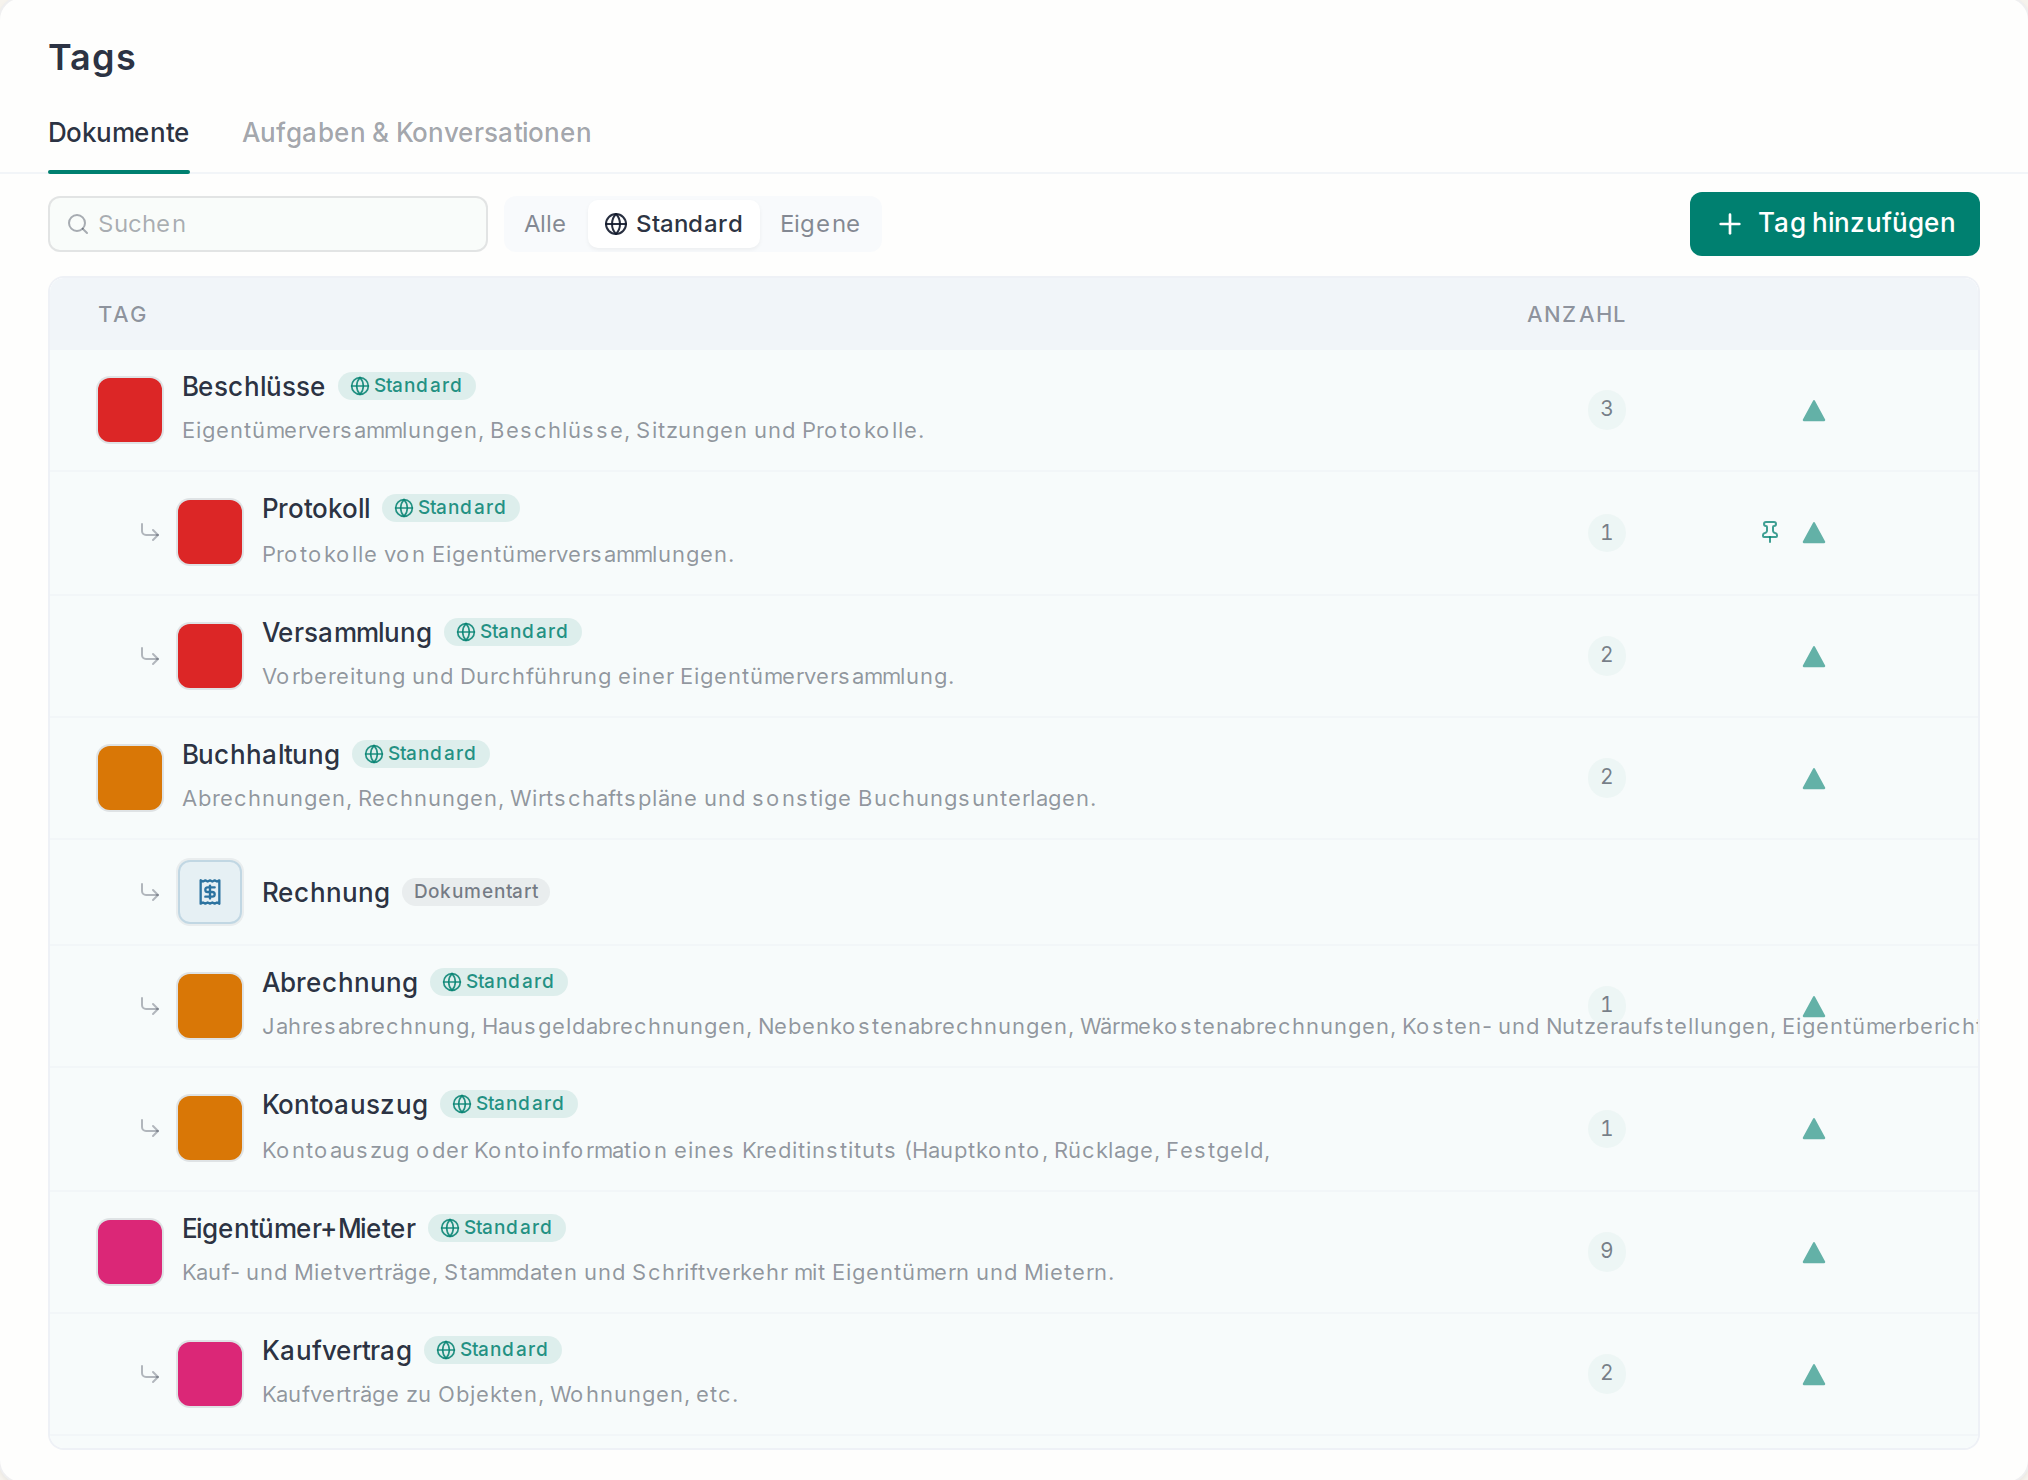Click the triangle icon in the Abrechnung row
Image resolution: width=2028 pixels, height=1480 pixels.
[1814, 1006]
